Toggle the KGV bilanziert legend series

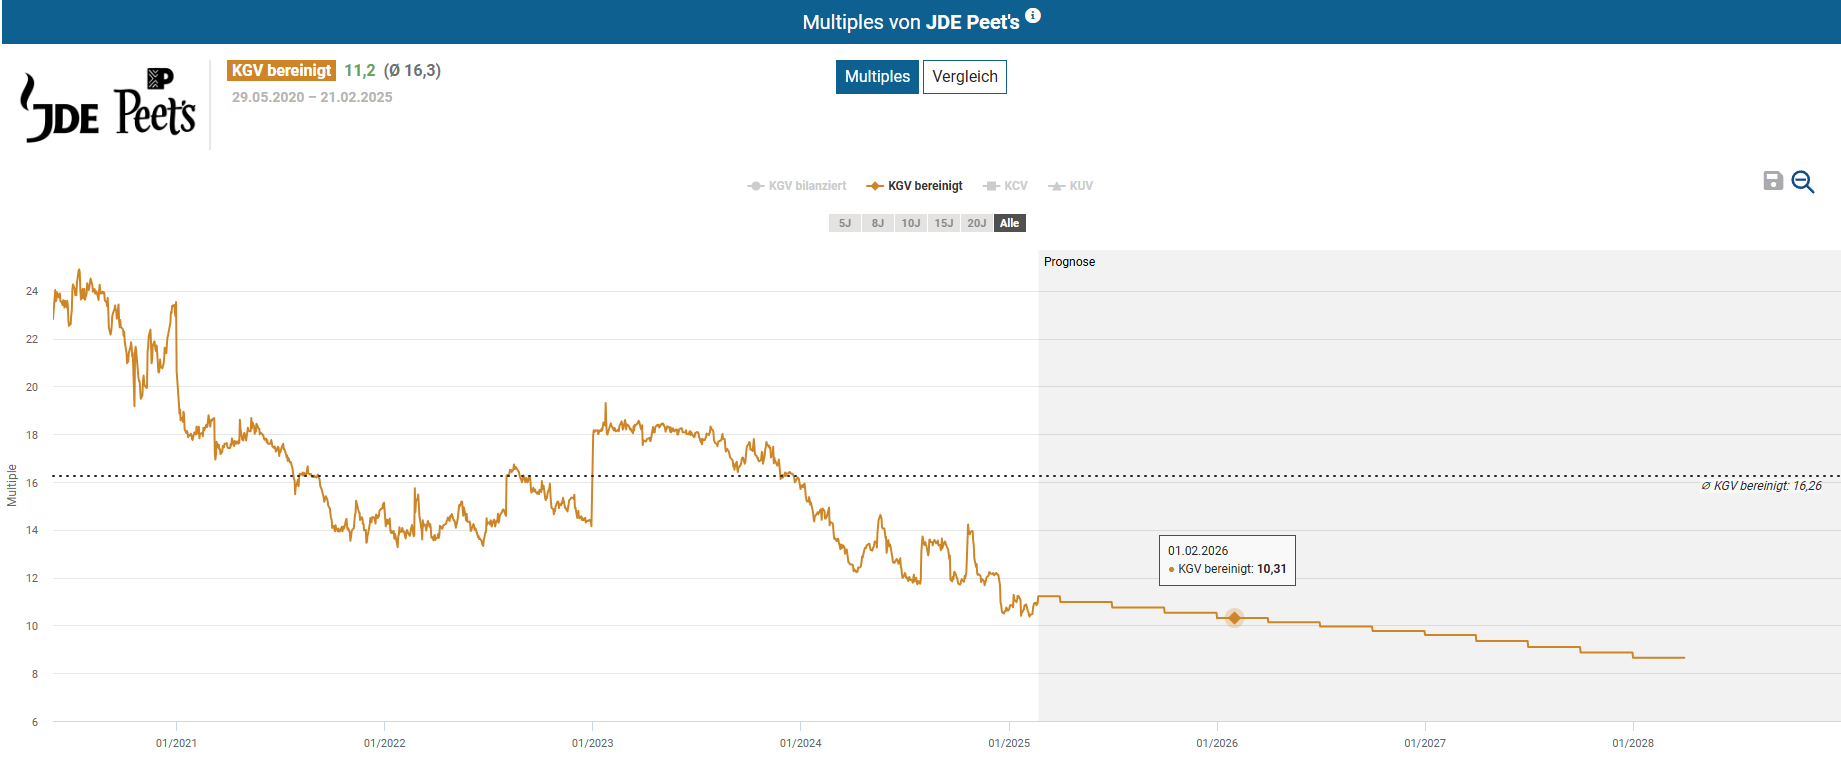pos(797,186)
